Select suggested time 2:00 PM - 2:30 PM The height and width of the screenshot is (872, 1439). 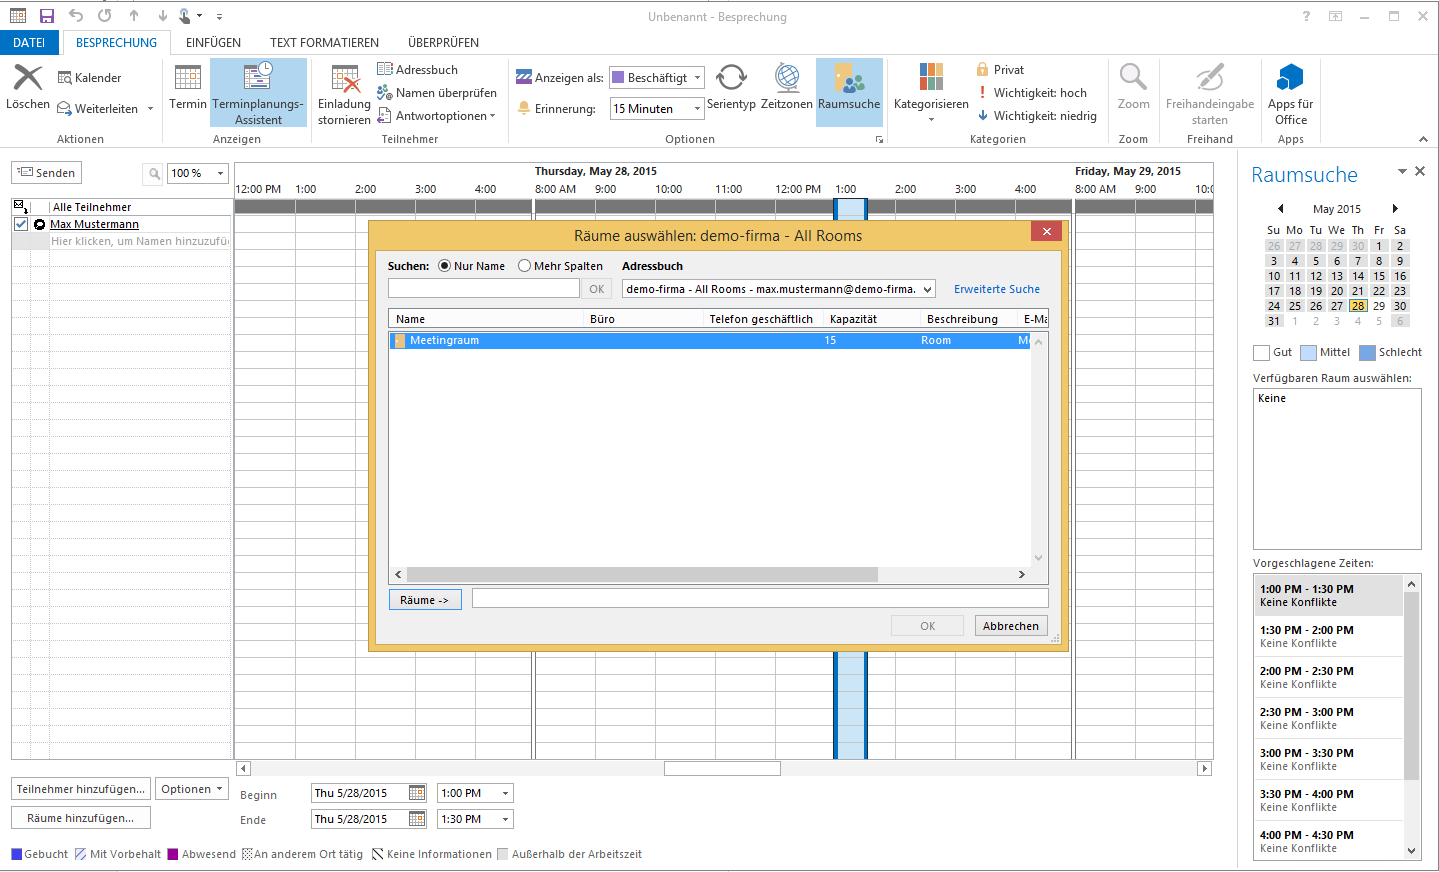point(1328,677)
